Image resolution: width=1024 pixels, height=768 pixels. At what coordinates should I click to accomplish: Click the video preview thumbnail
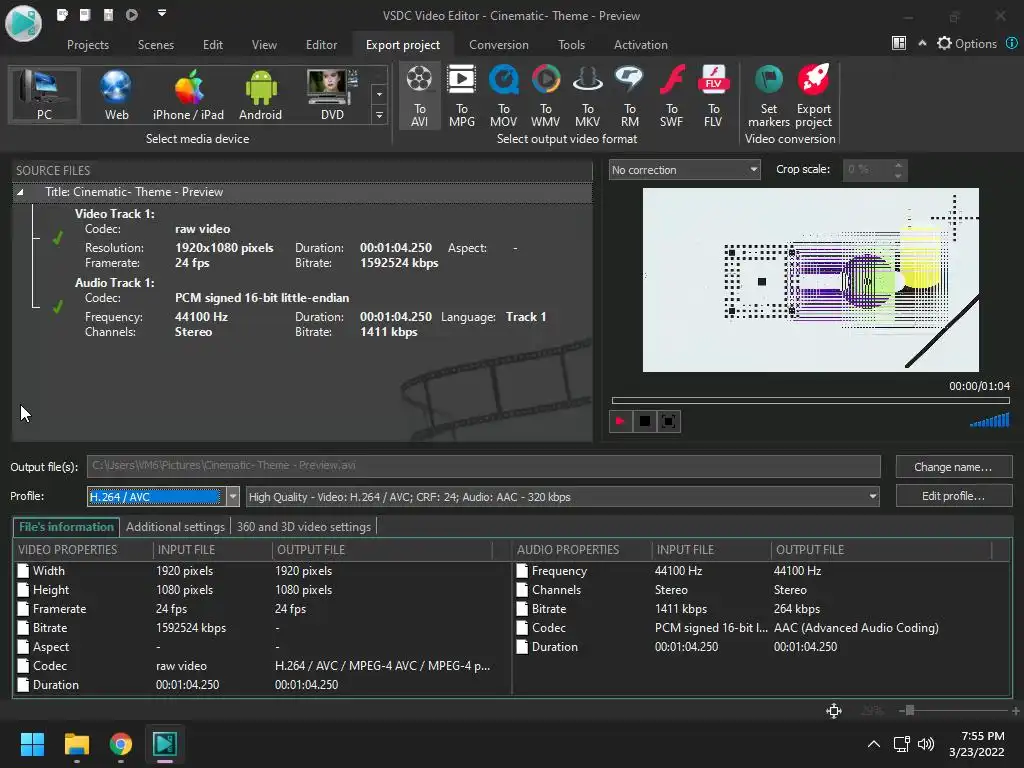[x=810, y=280]
